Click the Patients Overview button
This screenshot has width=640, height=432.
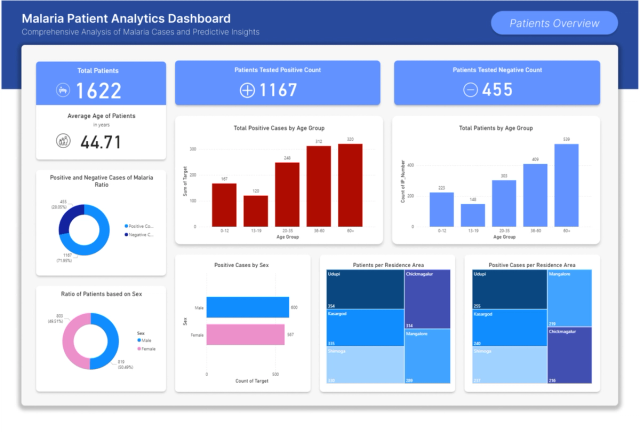pyautogui.click(x=554, y=23)
